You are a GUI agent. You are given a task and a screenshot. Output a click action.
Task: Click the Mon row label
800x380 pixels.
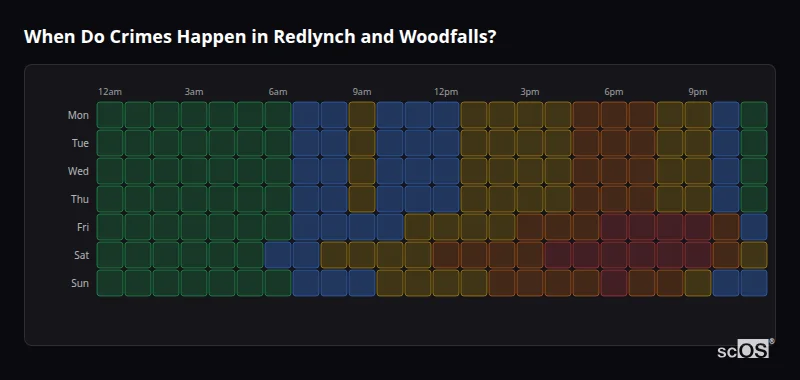[x=78, y=115]
